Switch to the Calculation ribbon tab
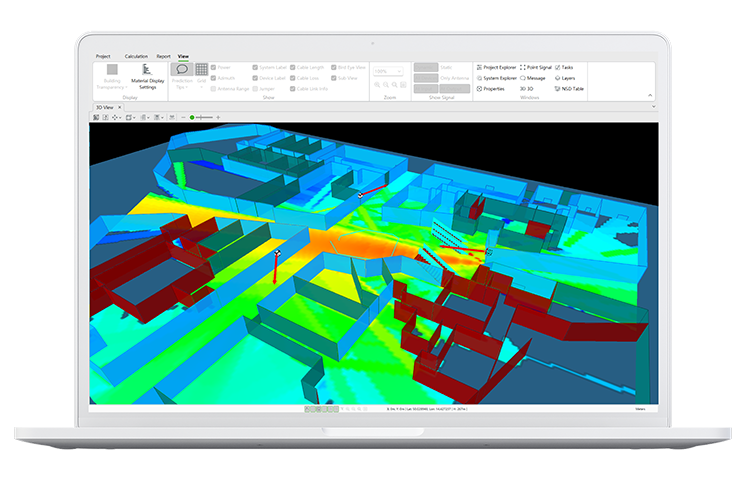 (135, 56)
